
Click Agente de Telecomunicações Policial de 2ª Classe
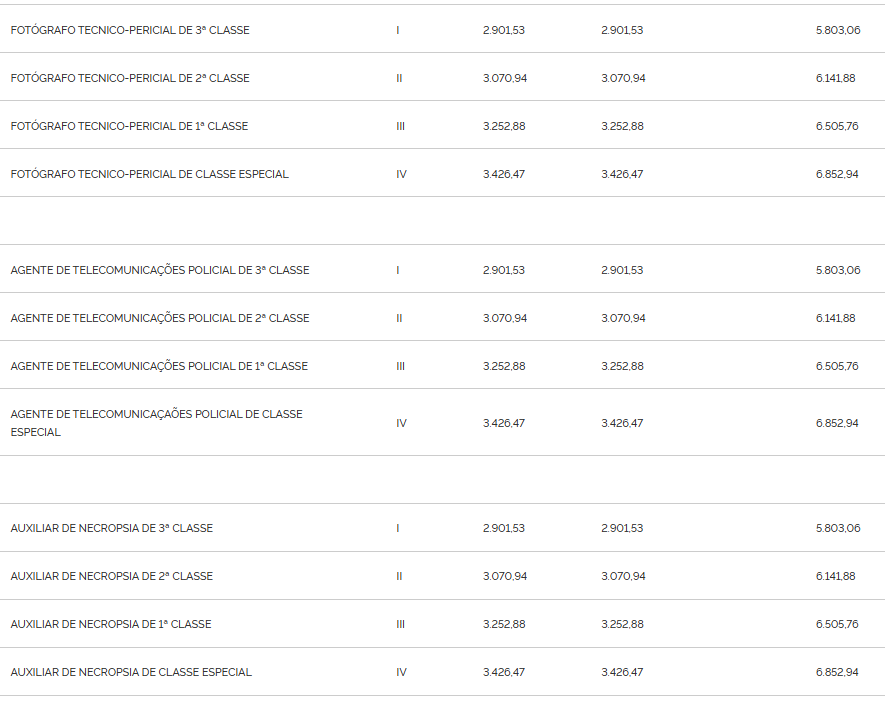160,318
